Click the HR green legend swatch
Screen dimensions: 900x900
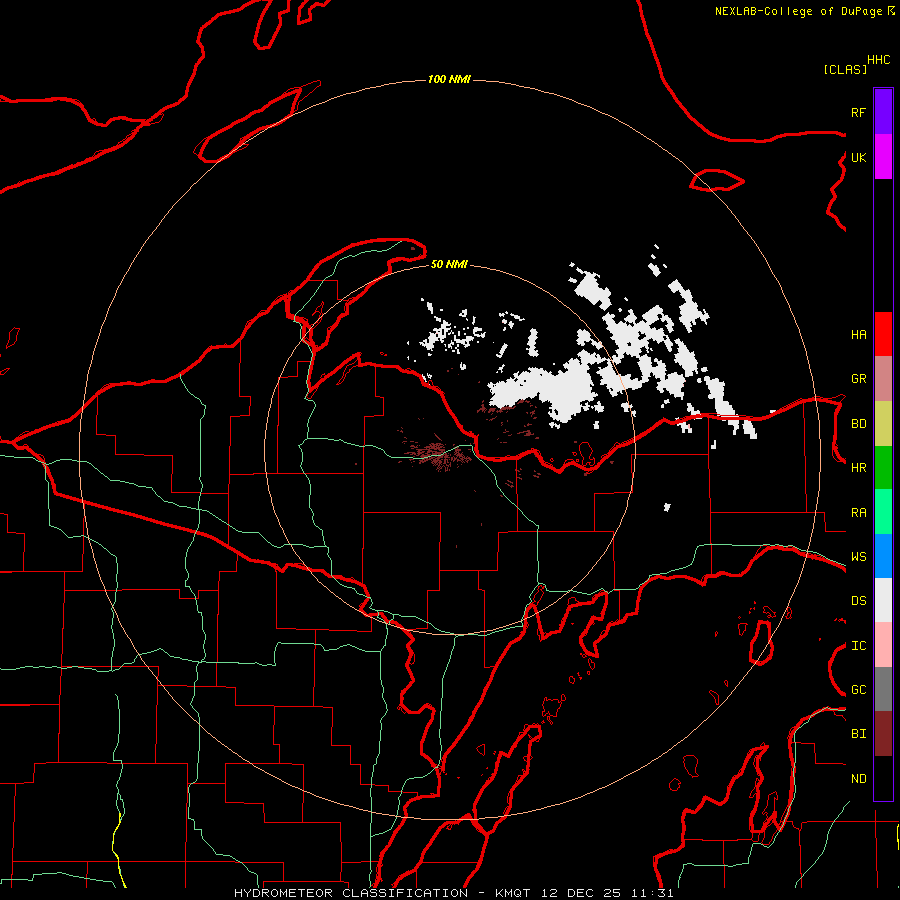(883, 467)
